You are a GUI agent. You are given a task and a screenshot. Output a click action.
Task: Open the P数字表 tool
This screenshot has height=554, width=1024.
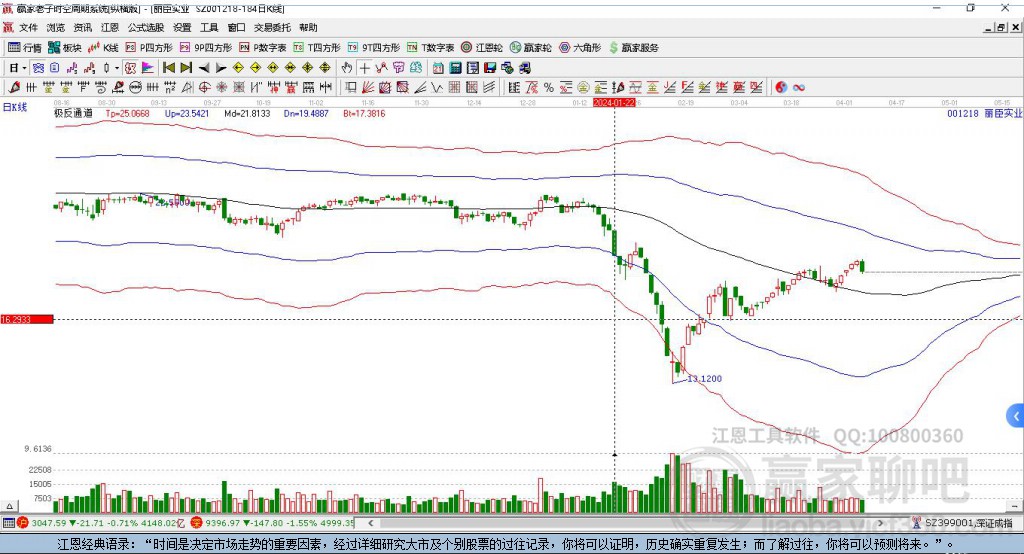(x=263, y=48)
